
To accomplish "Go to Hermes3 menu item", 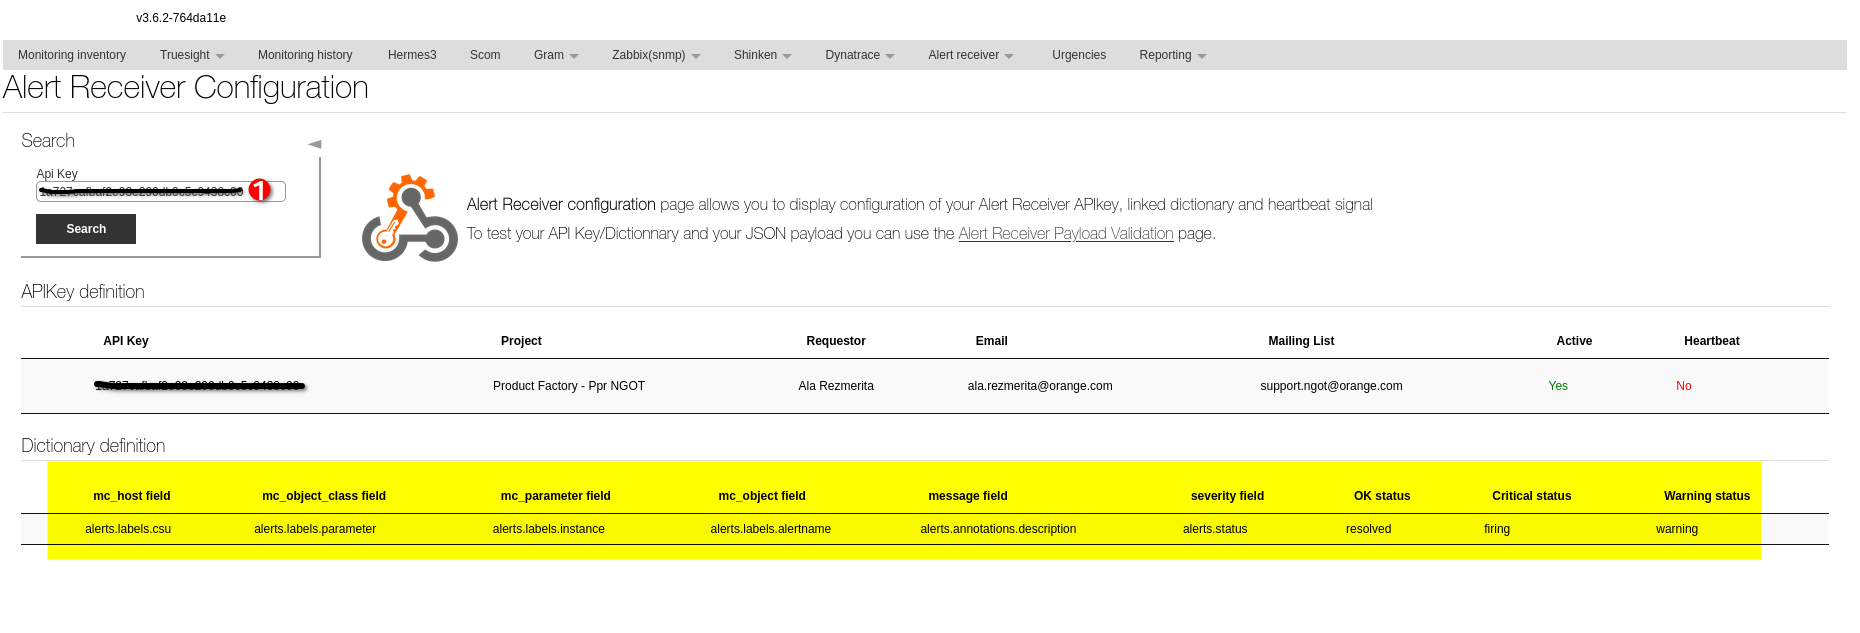I will click(x=412, y=55).
